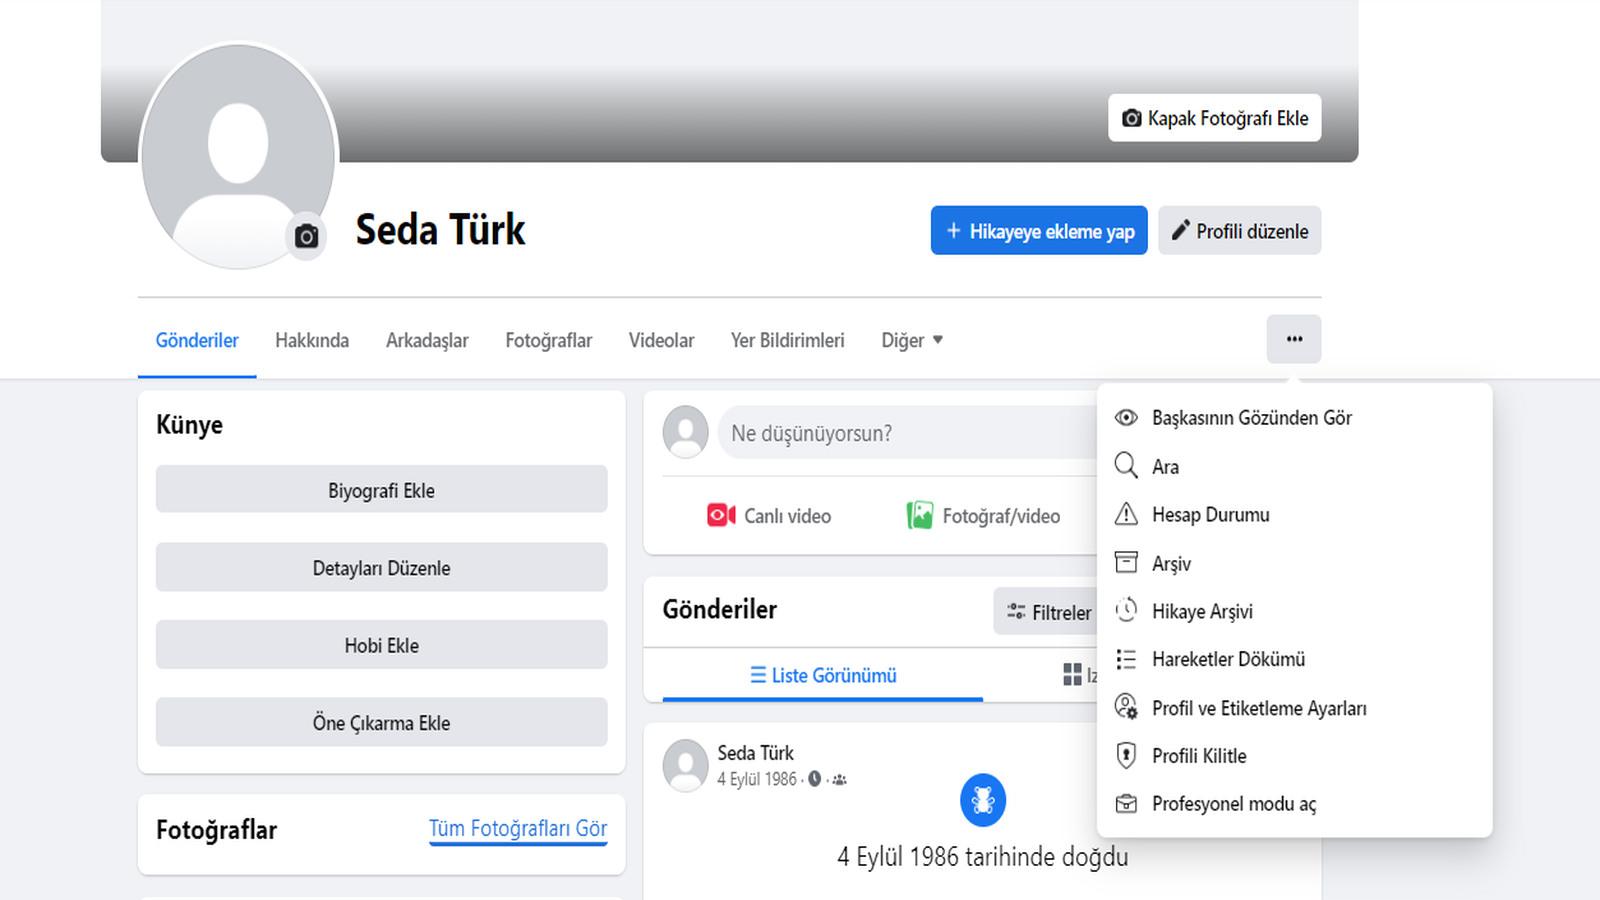Click the Ne düşünüyorsun? post input
Viewport: 1600px width, 900px height.
(x=907, y=433)
